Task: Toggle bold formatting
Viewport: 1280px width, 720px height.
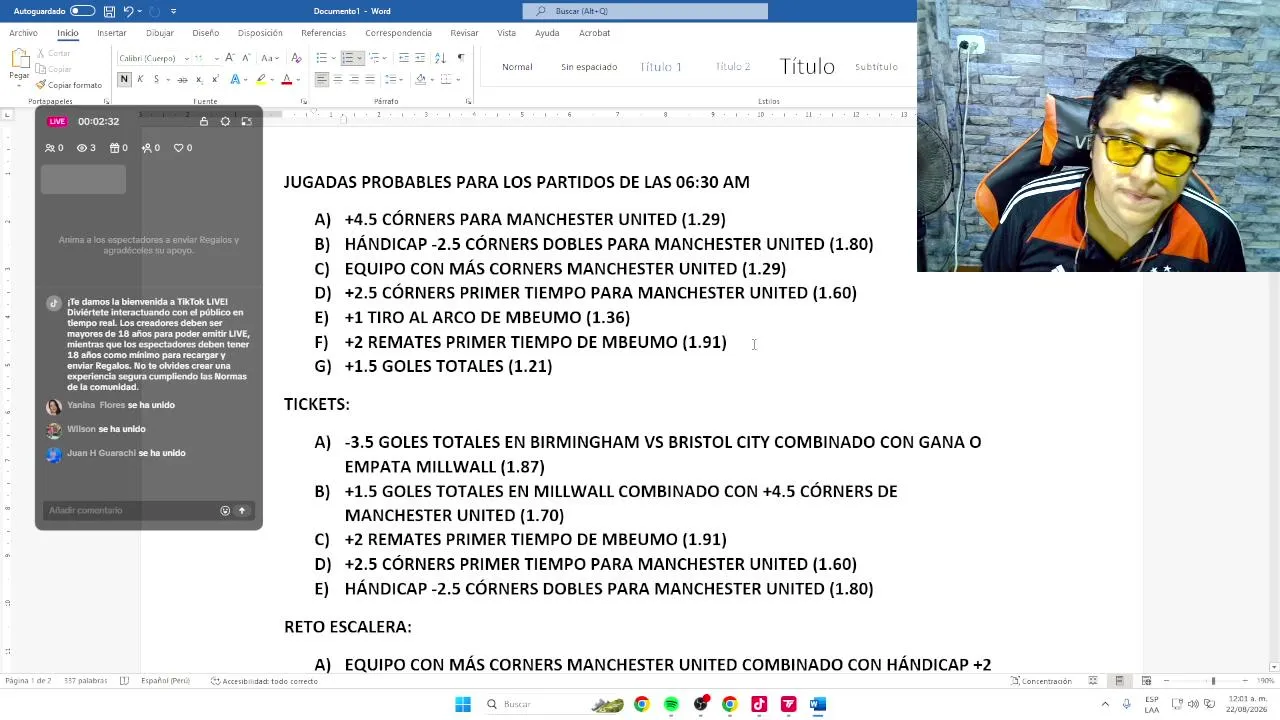Action: click(124, 79)
